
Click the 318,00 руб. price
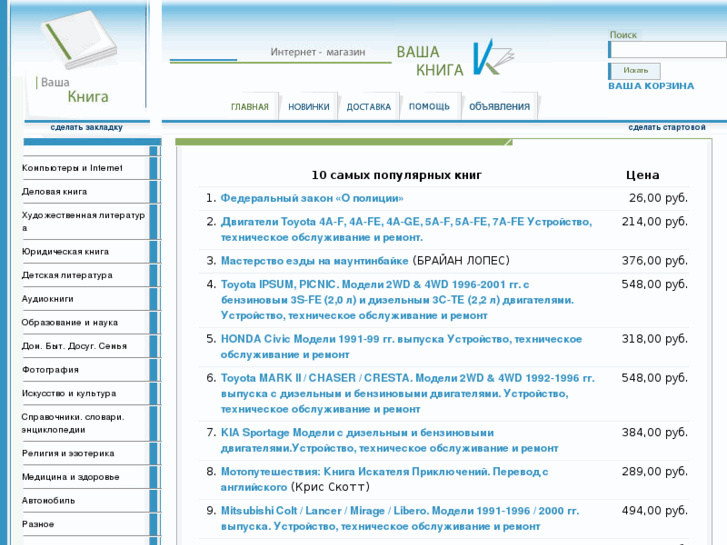point(655,339)
